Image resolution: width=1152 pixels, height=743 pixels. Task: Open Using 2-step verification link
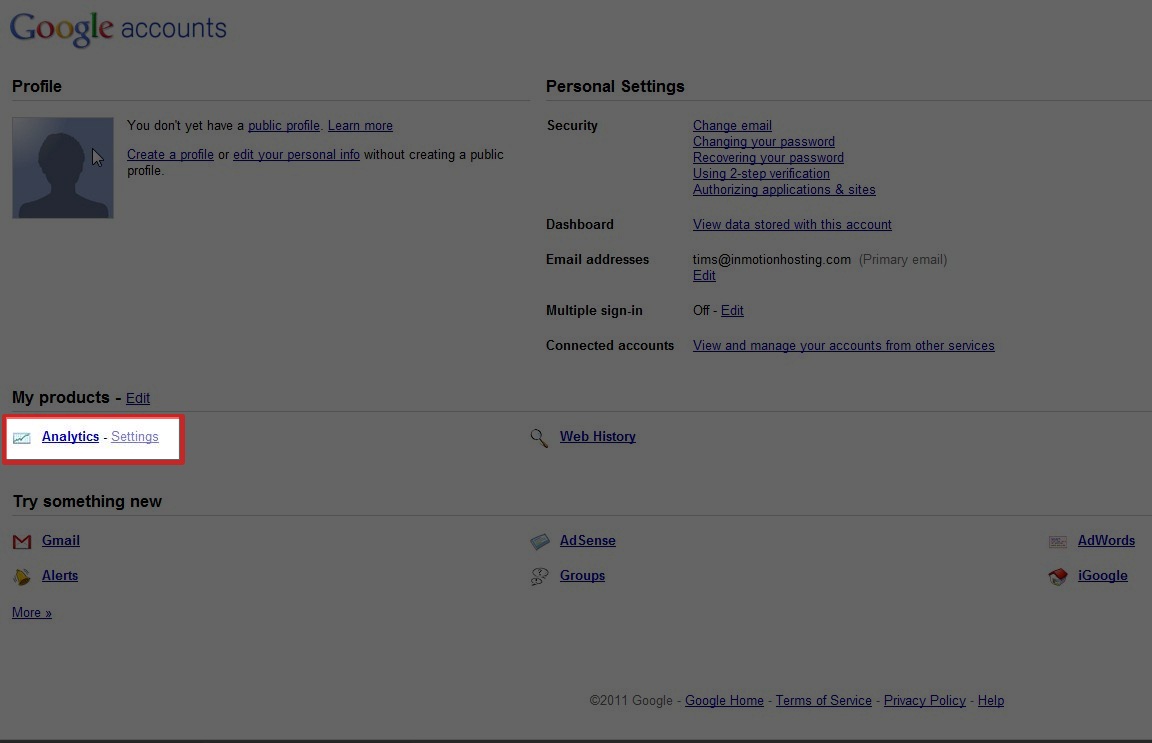click(x=761, y=173)
